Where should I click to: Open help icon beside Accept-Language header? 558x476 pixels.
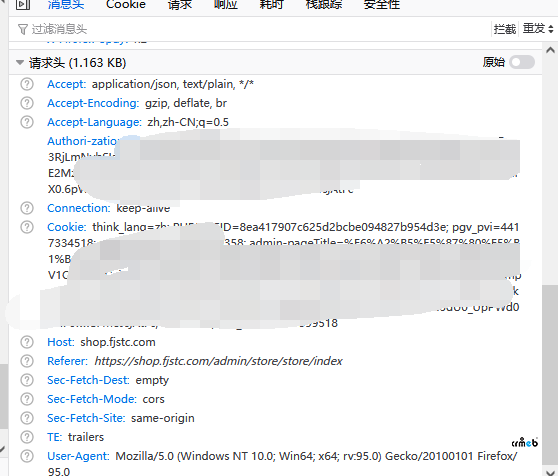pyautogui.click(x=27, y=122)
